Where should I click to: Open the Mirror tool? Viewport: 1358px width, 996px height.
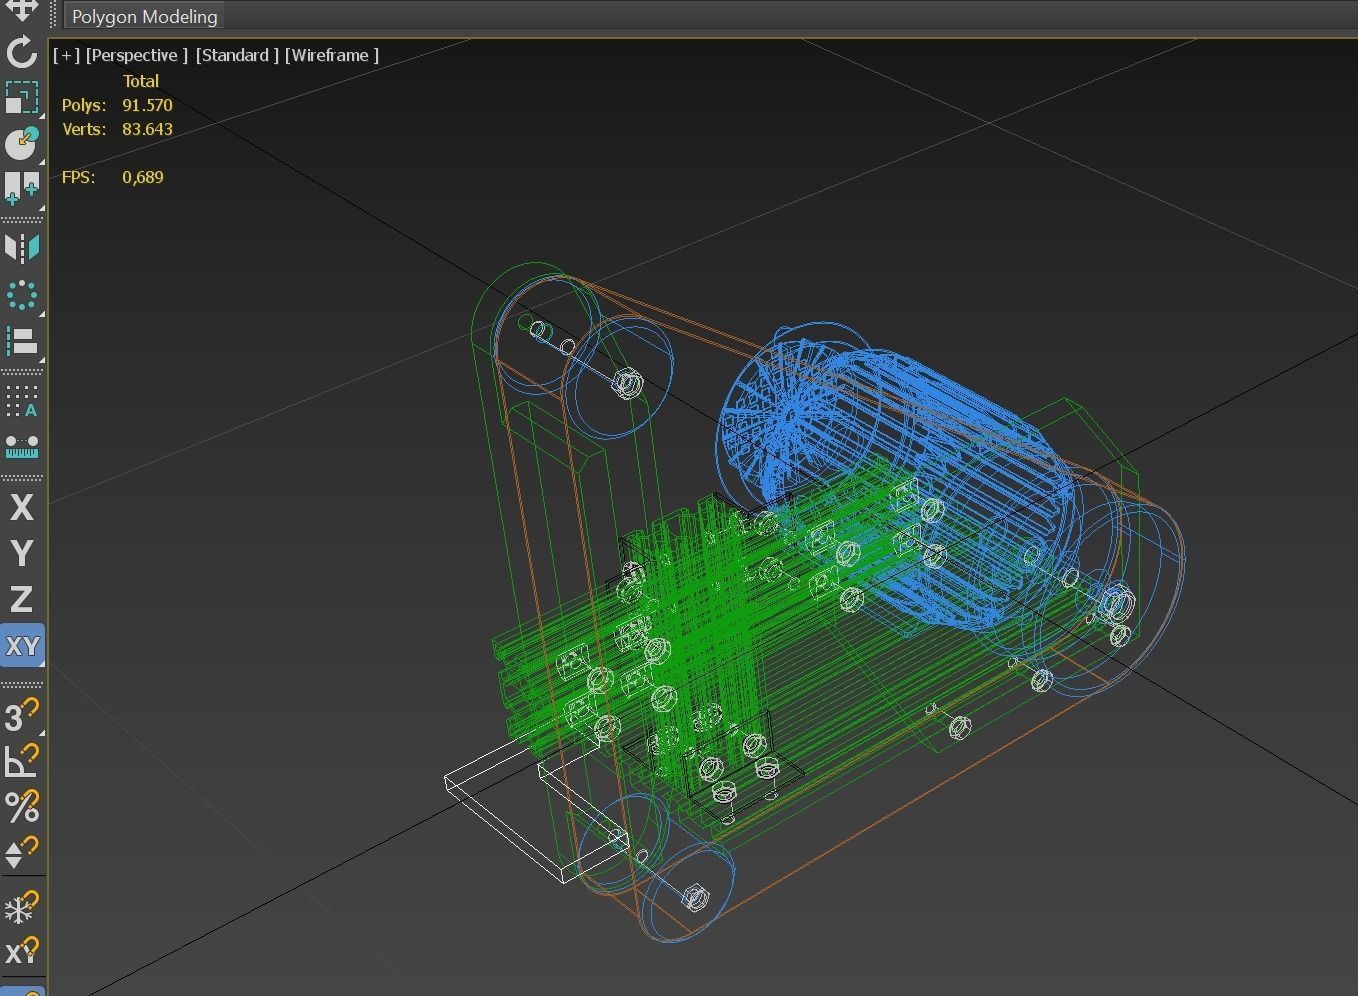pos(21,248)
